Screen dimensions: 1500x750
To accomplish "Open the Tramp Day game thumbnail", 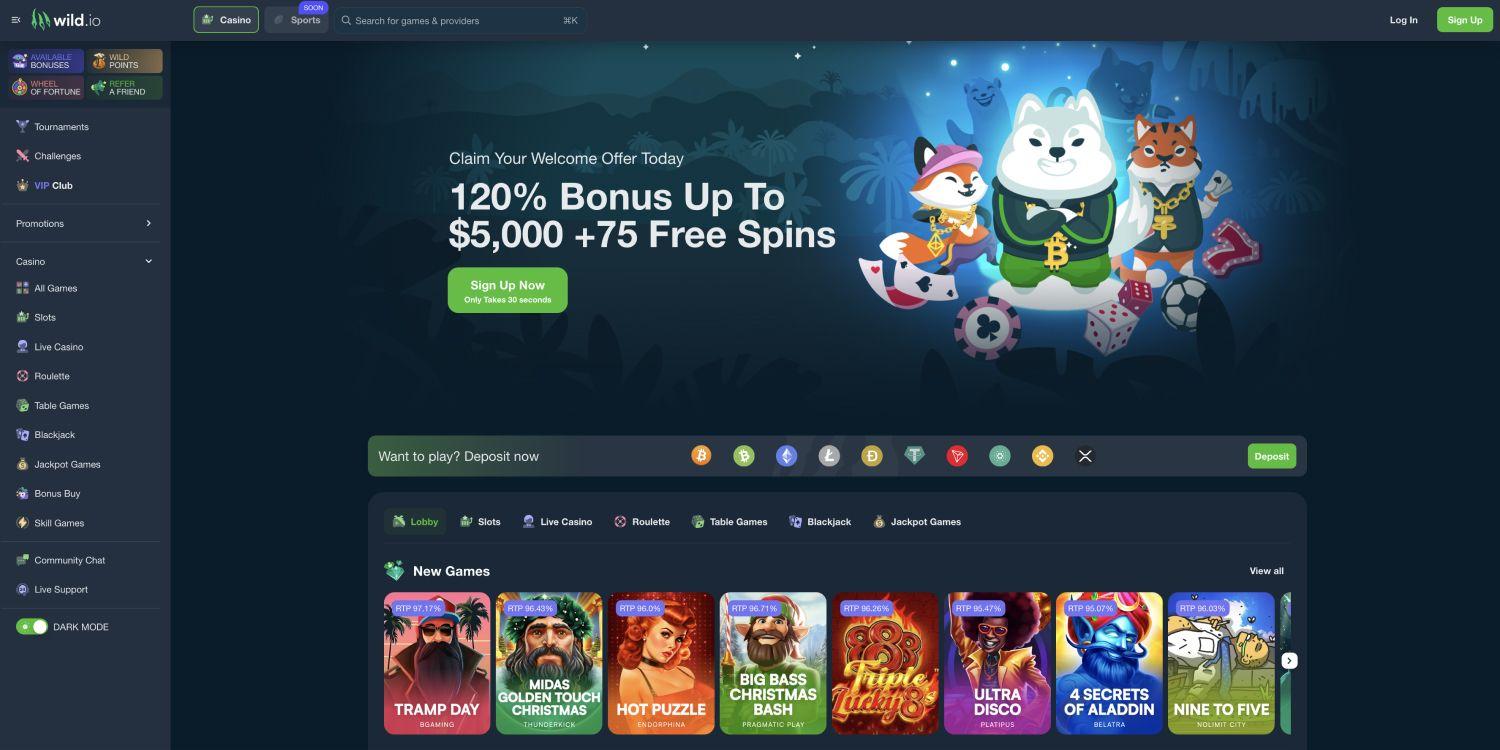I will (x=437, y=663).
